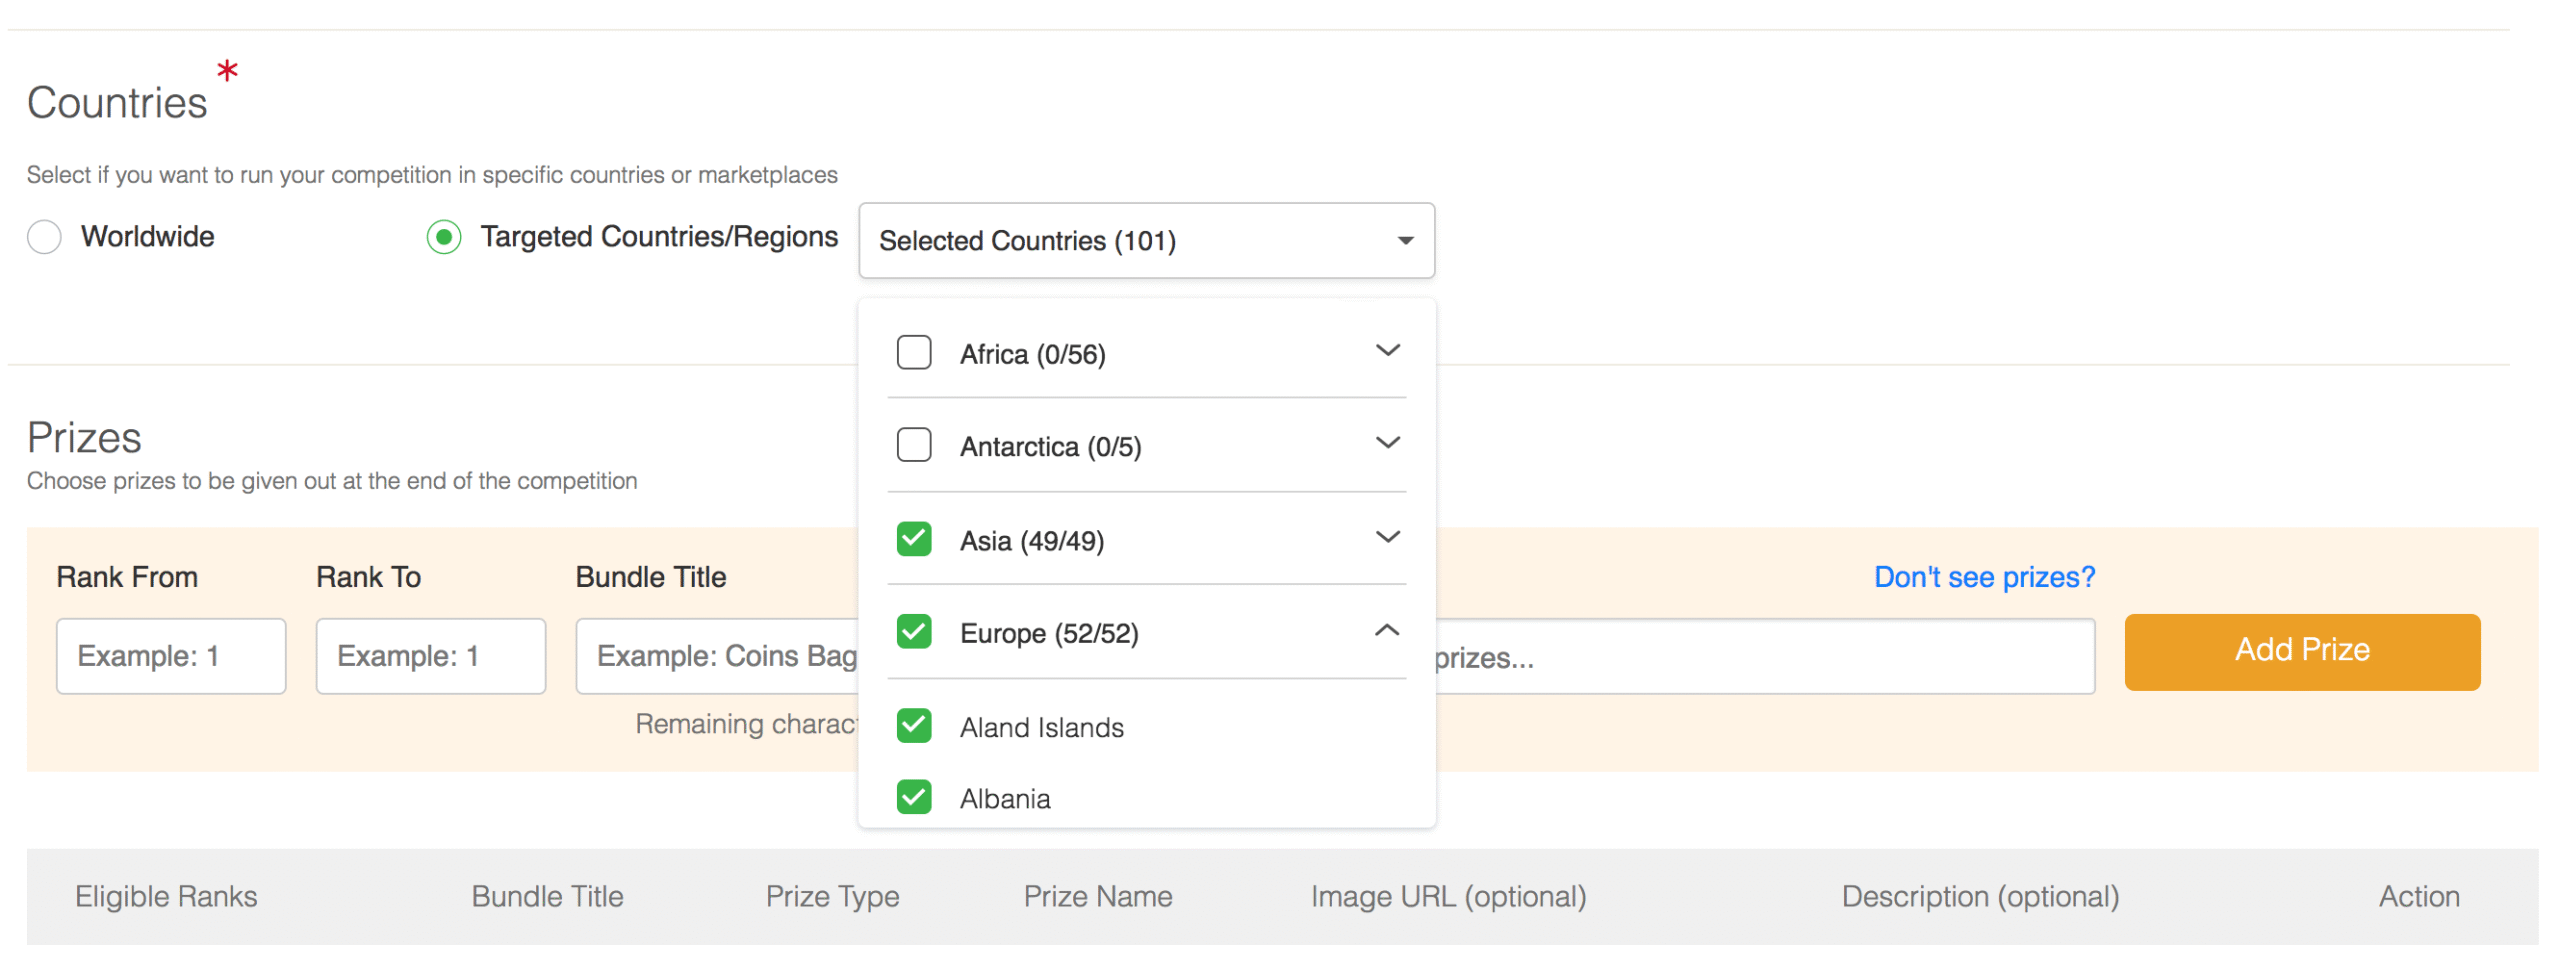Image resolution: width=2560 pixels, height=970 pixels.
Task: Select the Worldwide radio button
Action: (44, 237)
